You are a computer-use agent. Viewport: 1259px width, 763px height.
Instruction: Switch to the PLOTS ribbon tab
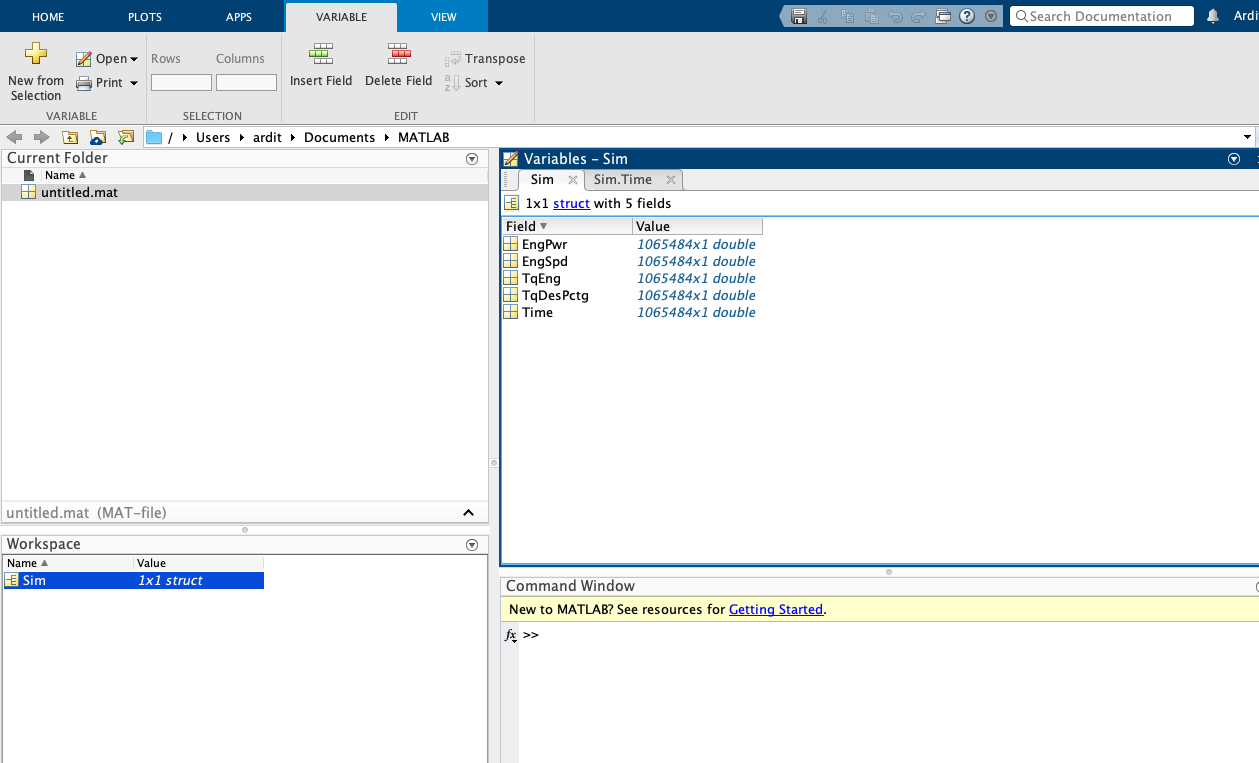[145, 17]
